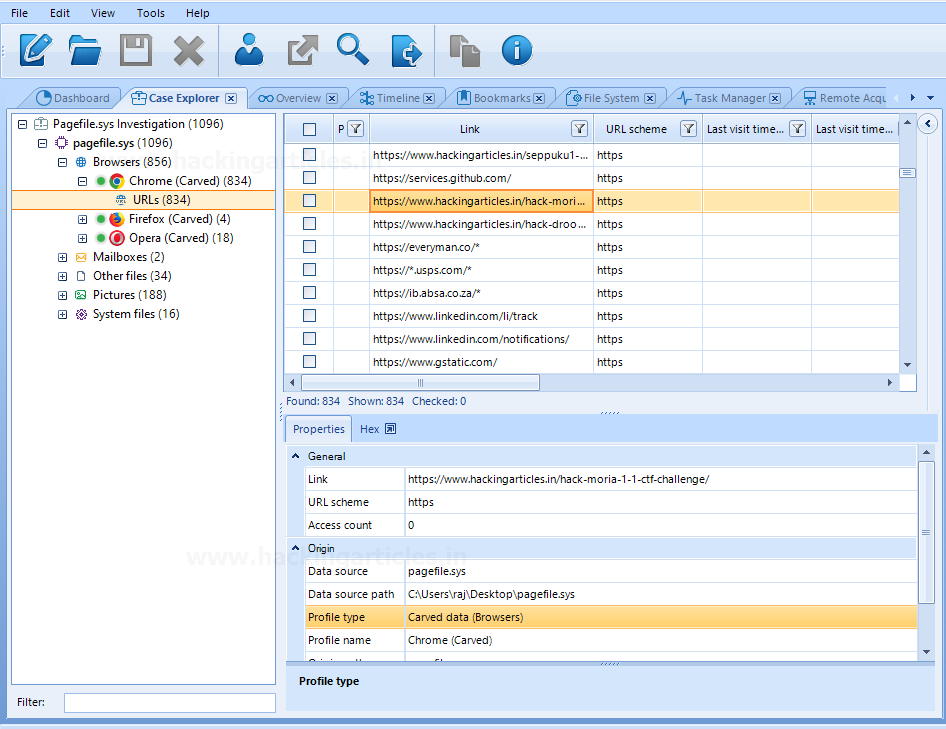Viewport: 946px width, 729px height.
Task: Close the Case Explorer tab
Action: pyautogui.click(x=231, y=98)
